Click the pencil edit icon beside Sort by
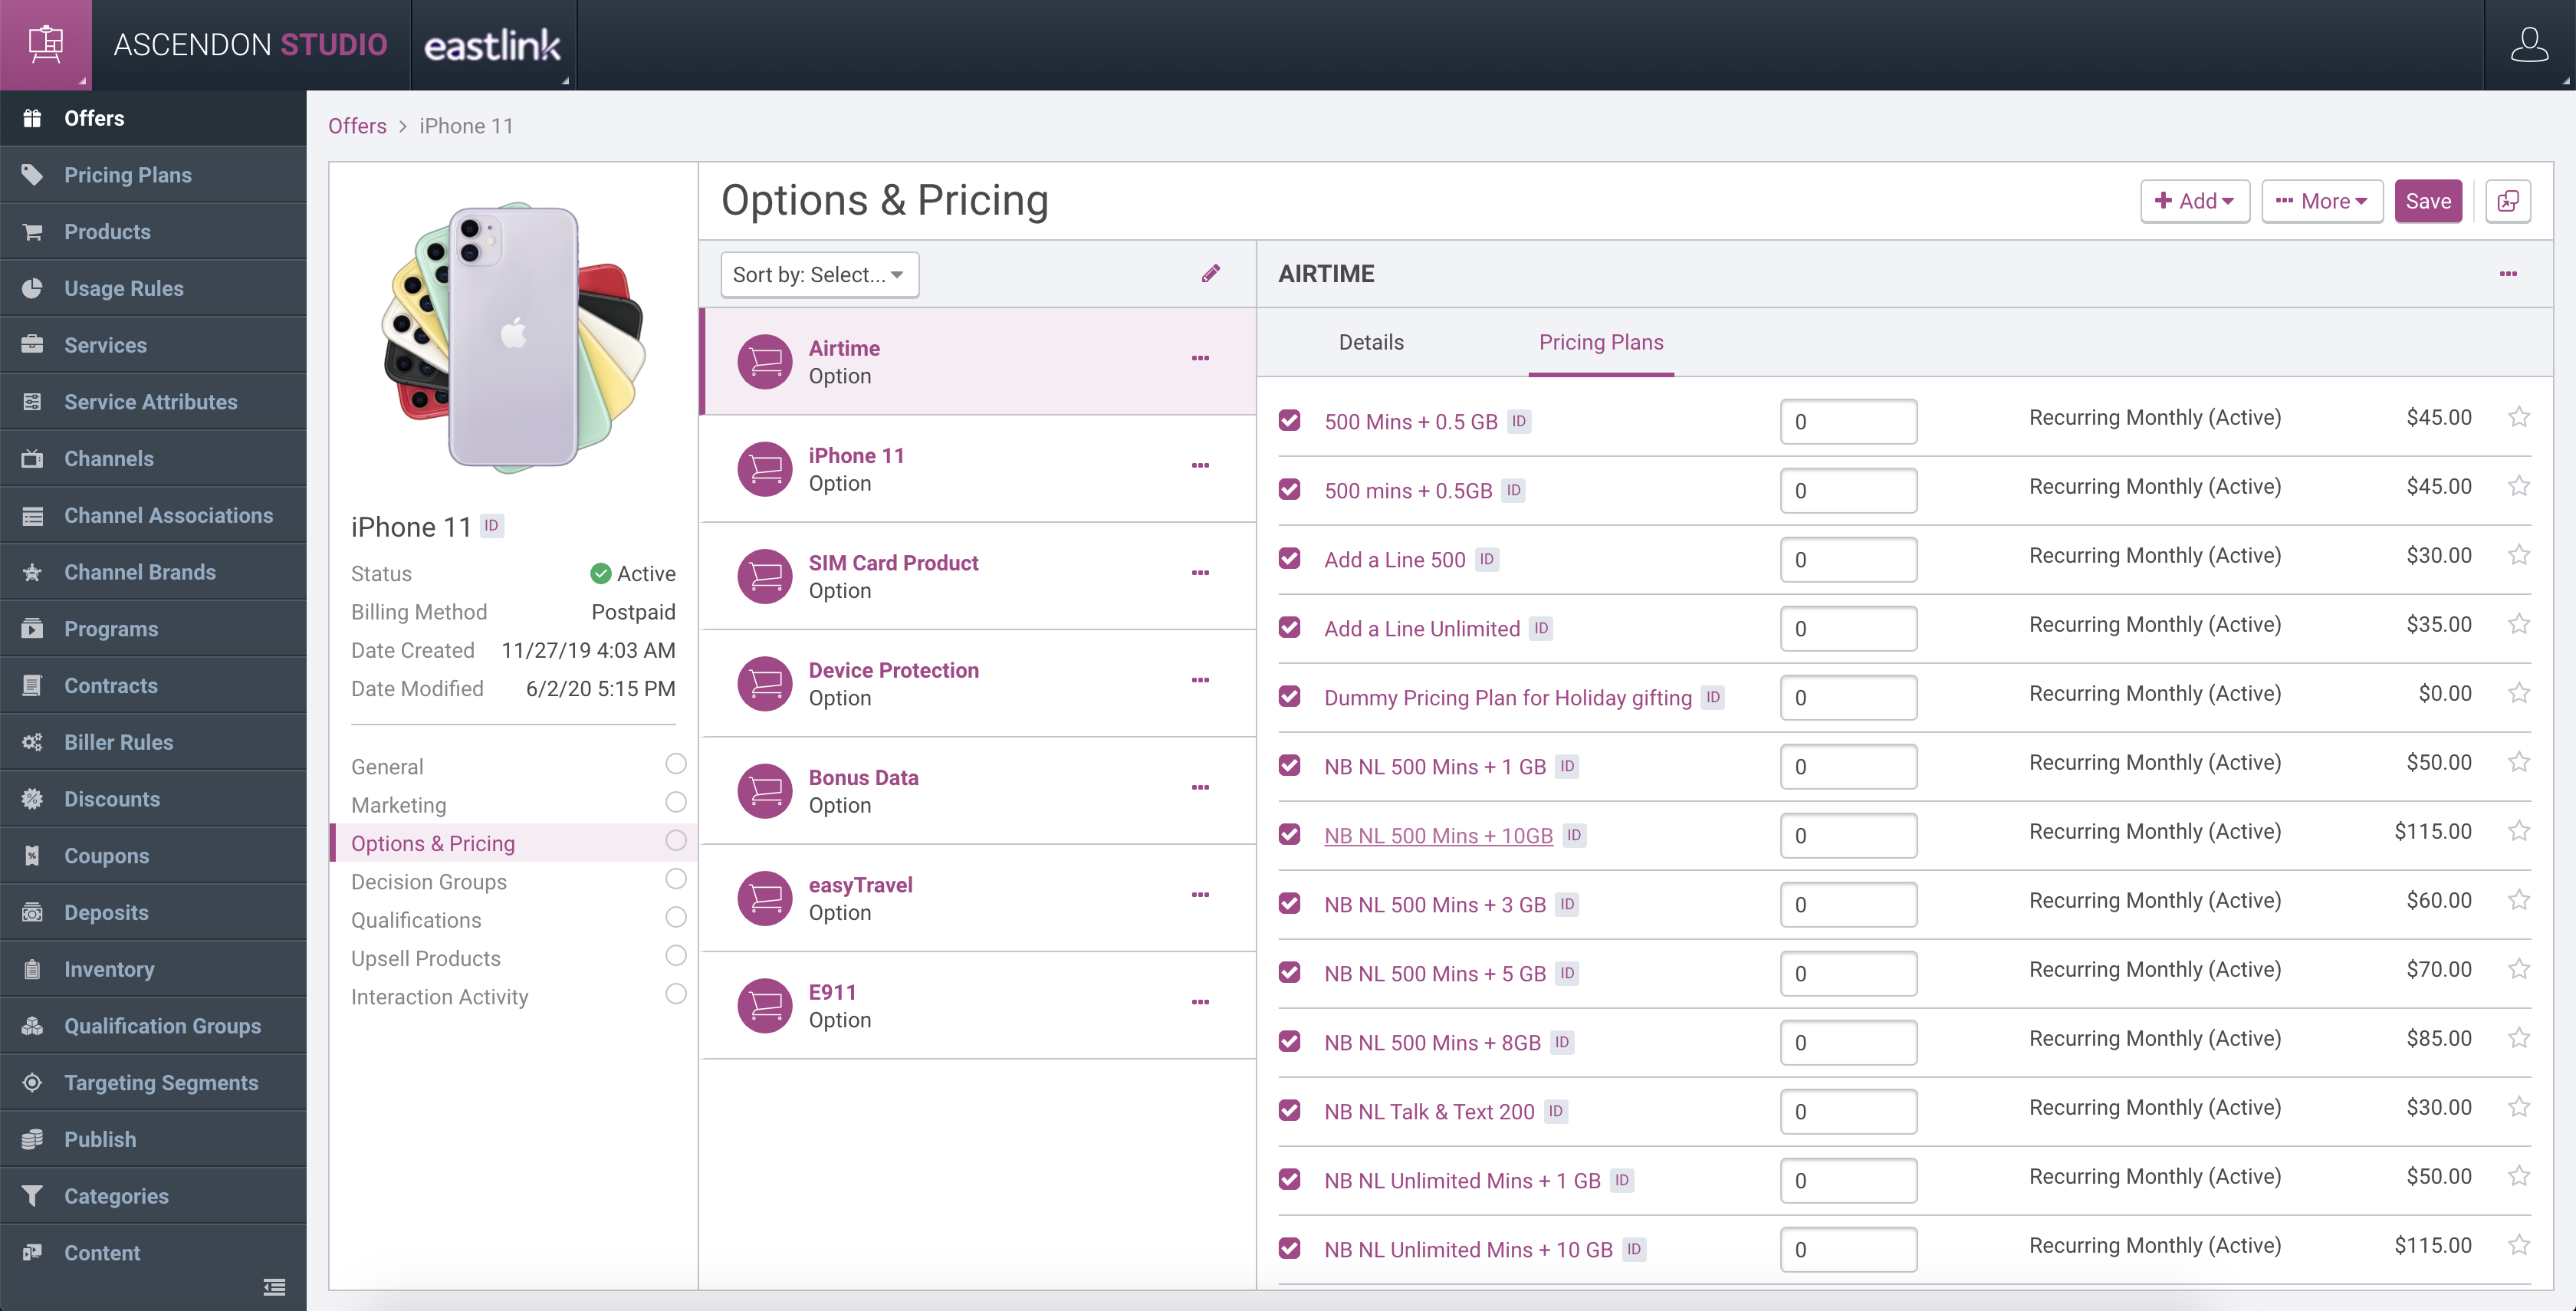The width and height of the screenshot is (2576, 1311). point(1210,273)
